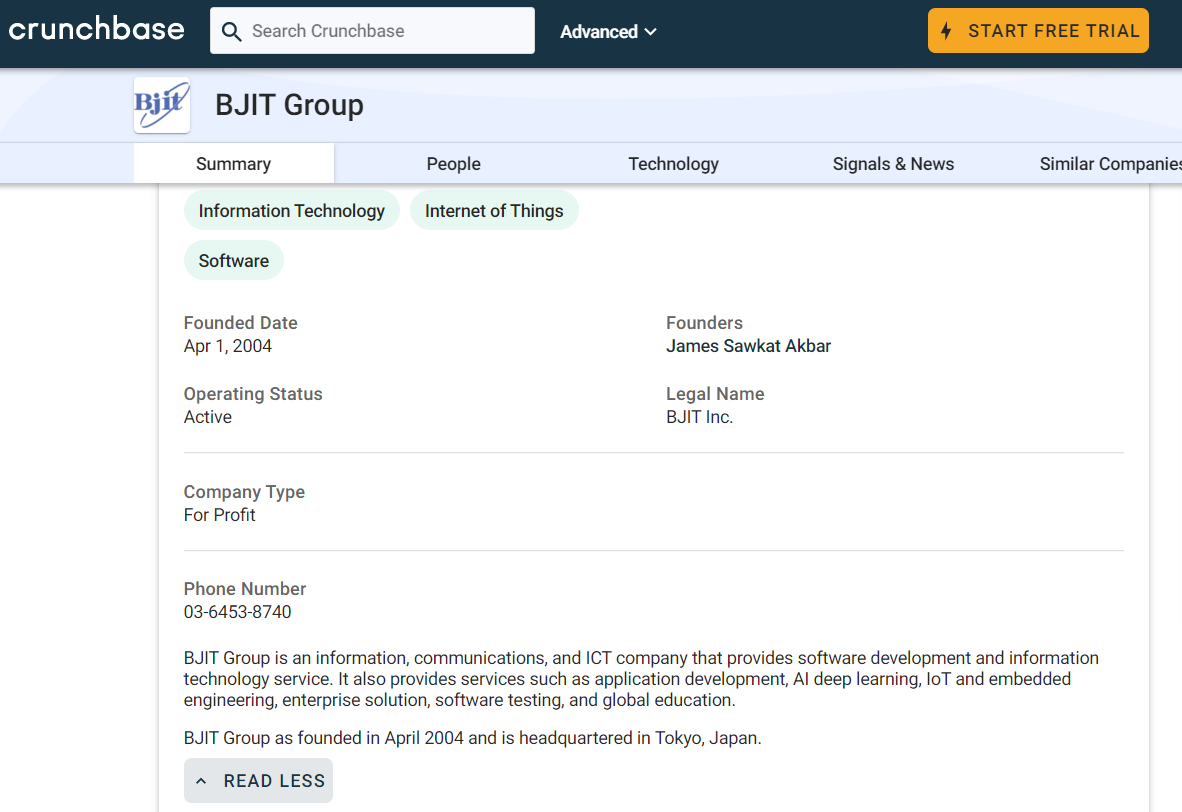Click the search magnifier icon

tap(231, 32)
